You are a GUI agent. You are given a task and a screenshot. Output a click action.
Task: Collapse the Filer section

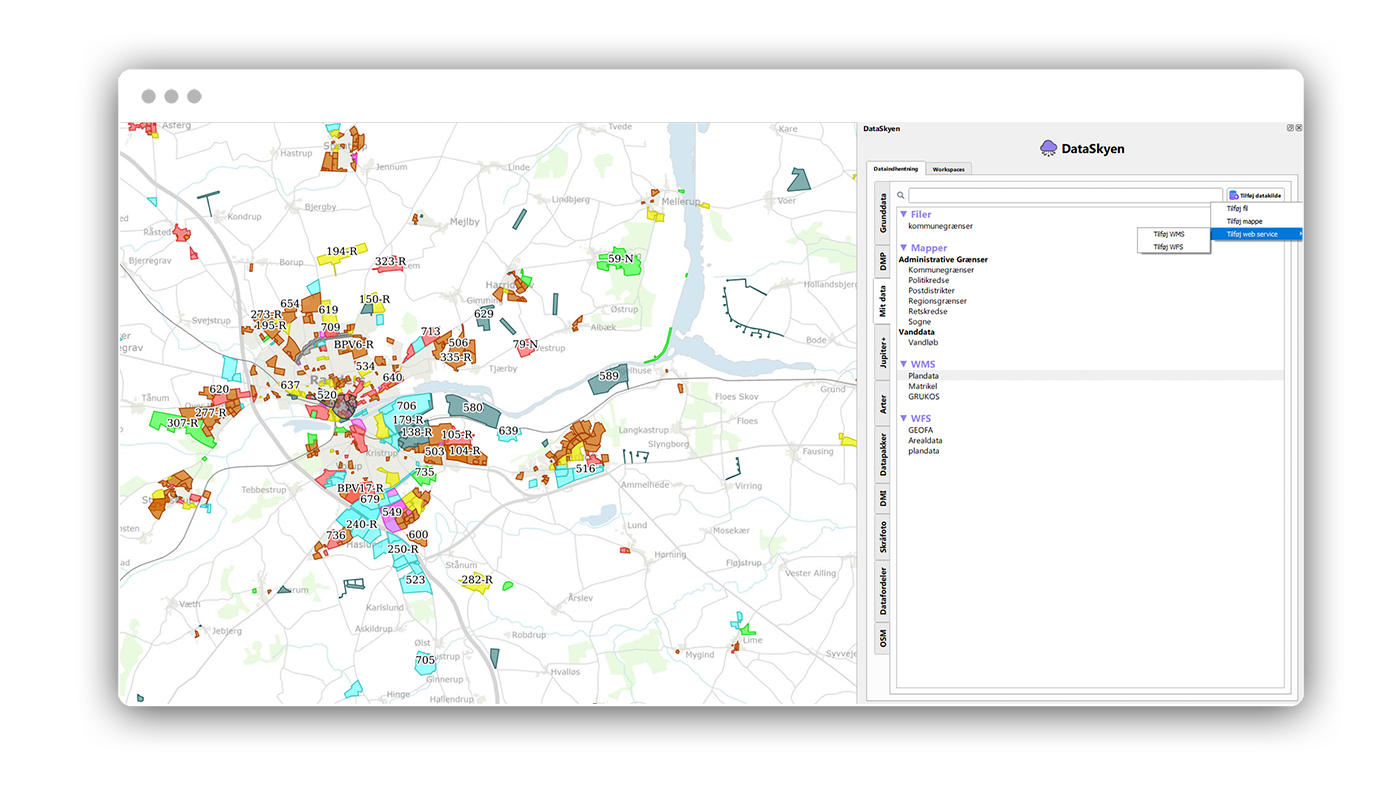coord(903,214)
